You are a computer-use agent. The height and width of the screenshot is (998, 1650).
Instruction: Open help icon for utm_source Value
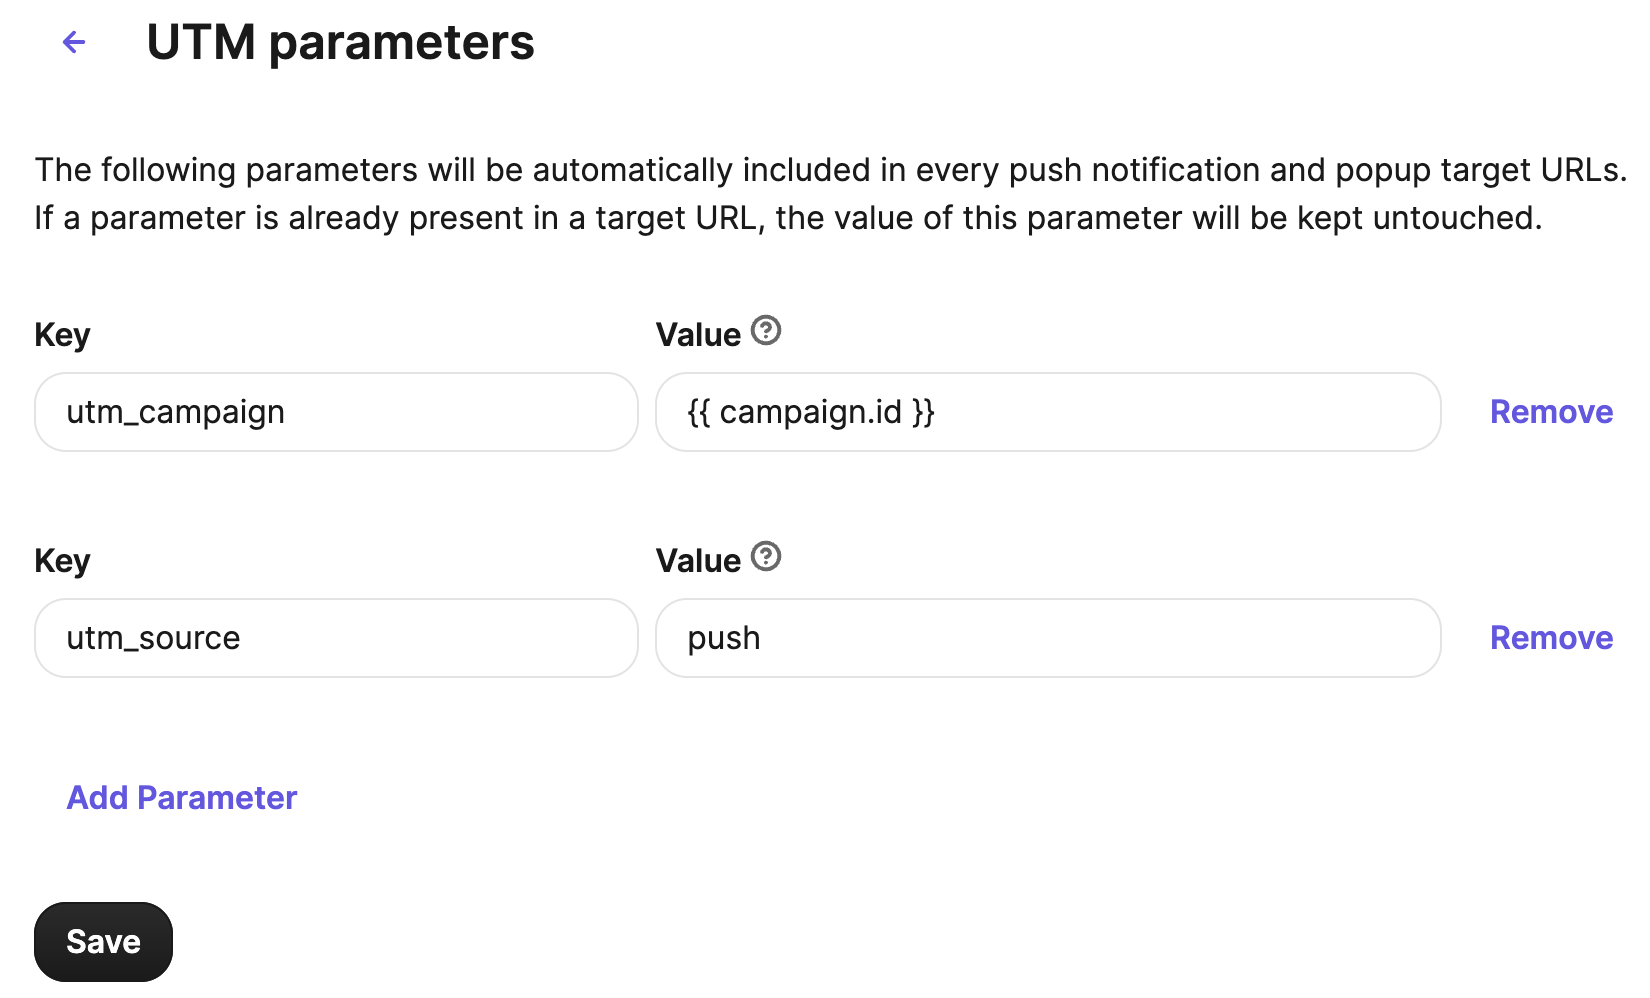(x=766, y=556)
